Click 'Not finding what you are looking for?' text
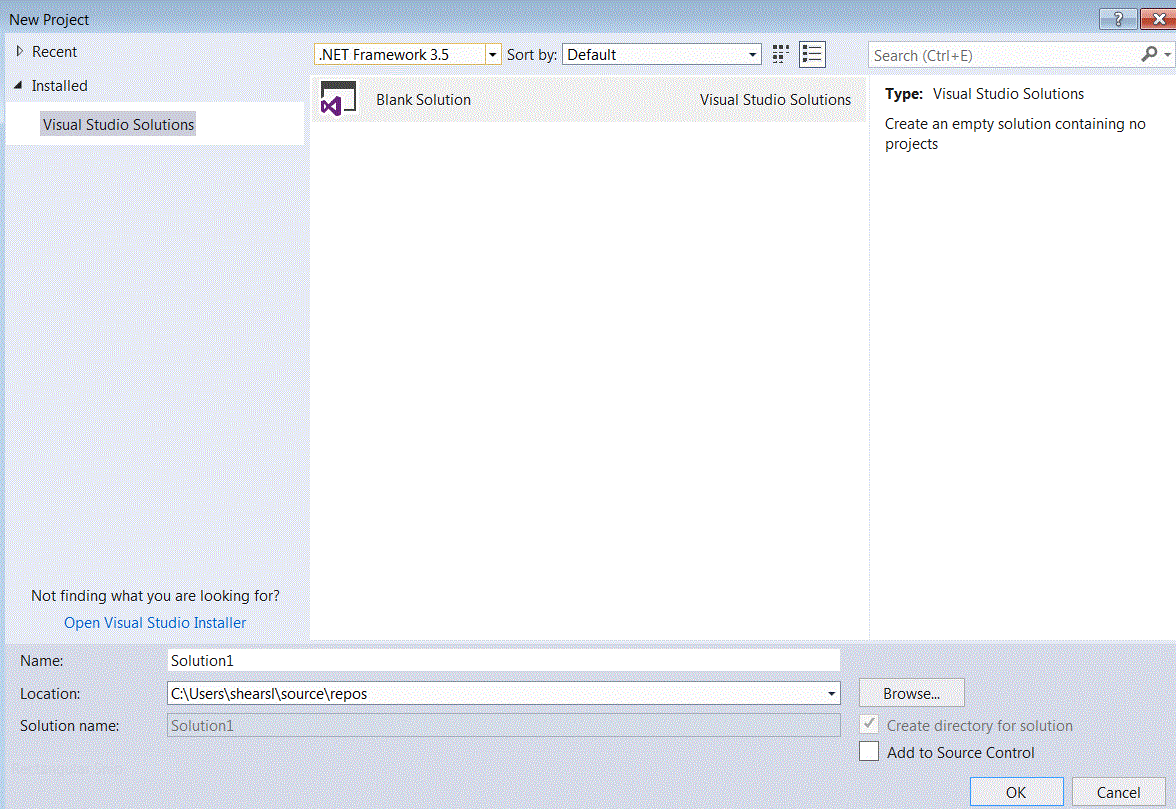 [x=155, y=596]
